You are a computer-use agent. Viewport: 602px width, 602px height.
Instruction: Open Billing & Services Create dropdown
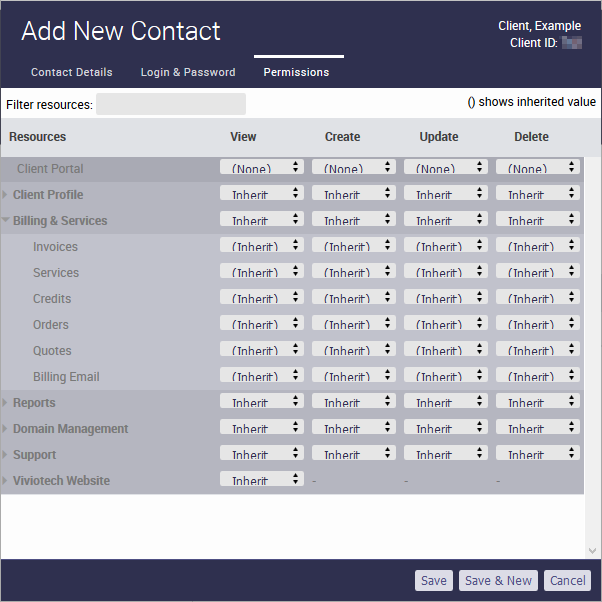point(354,219)
